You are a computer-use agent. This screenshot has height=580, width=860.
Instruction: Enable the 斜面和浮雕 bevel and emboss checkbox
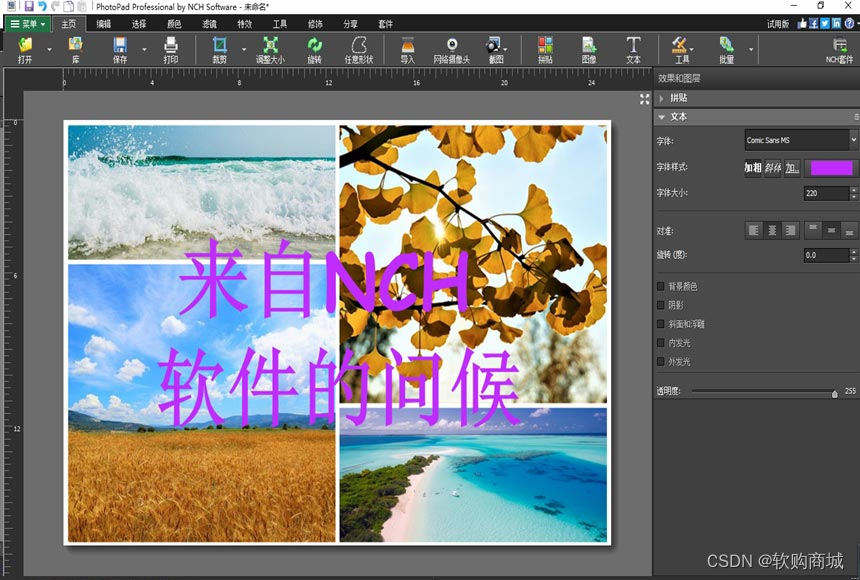tap(661, 324)
